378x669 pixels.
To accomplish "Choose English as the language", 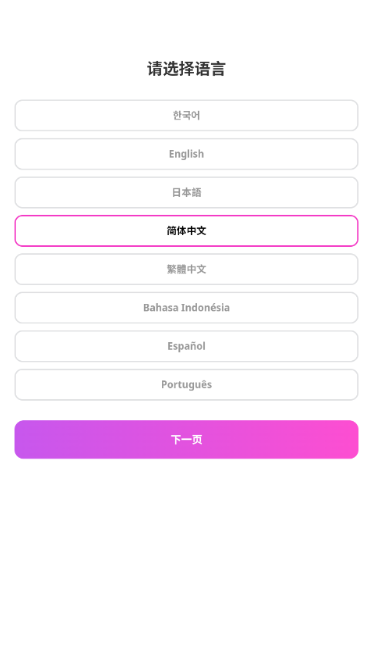I will (186, 154).
